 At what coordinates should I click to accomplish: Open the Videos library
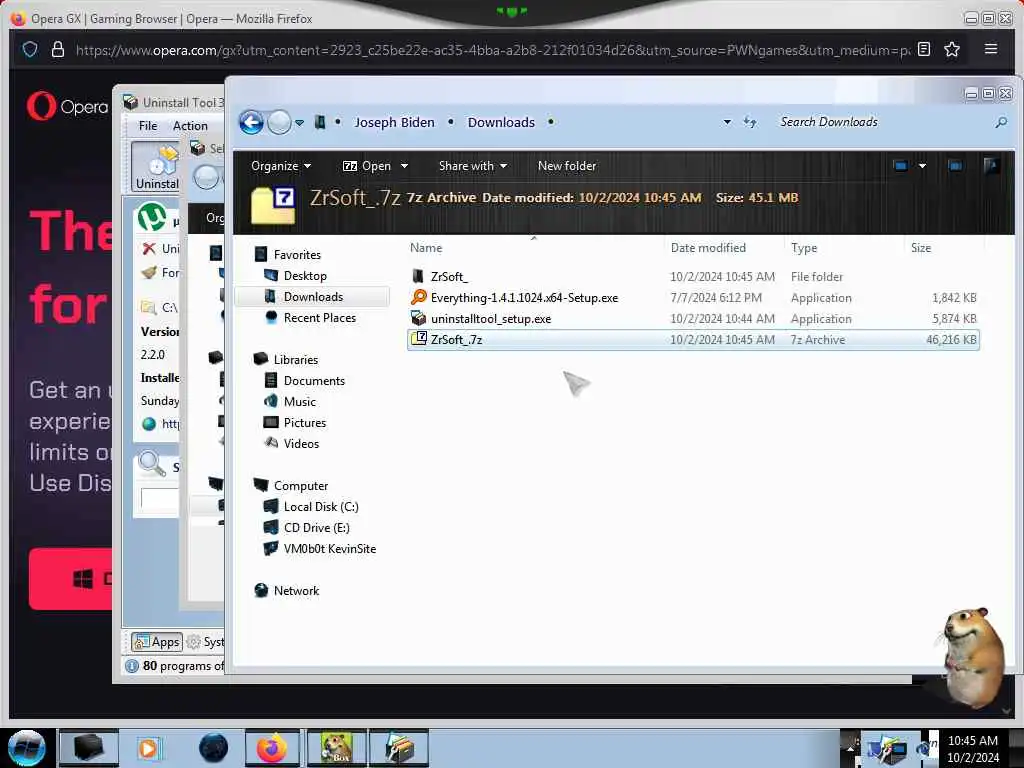click(x=301, y=443)
